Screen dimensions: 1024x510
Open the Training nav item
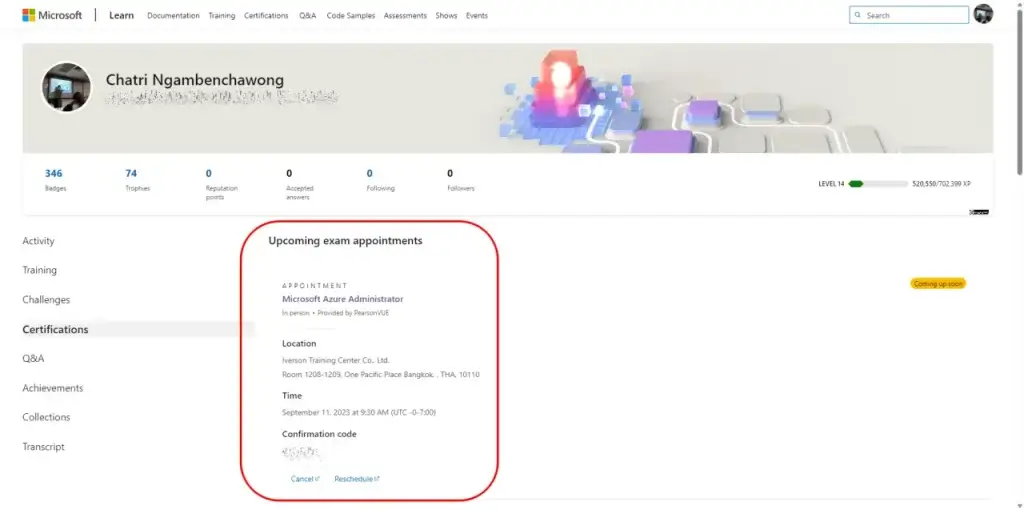(x=221, y=16)
